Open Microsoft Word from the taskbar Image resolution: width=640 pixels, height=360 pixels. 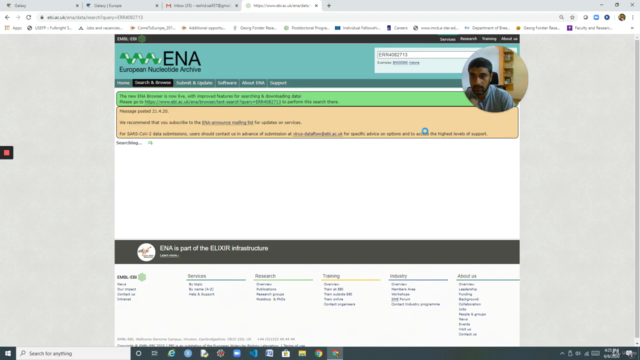pyautogui.click(x=269, y=353)
